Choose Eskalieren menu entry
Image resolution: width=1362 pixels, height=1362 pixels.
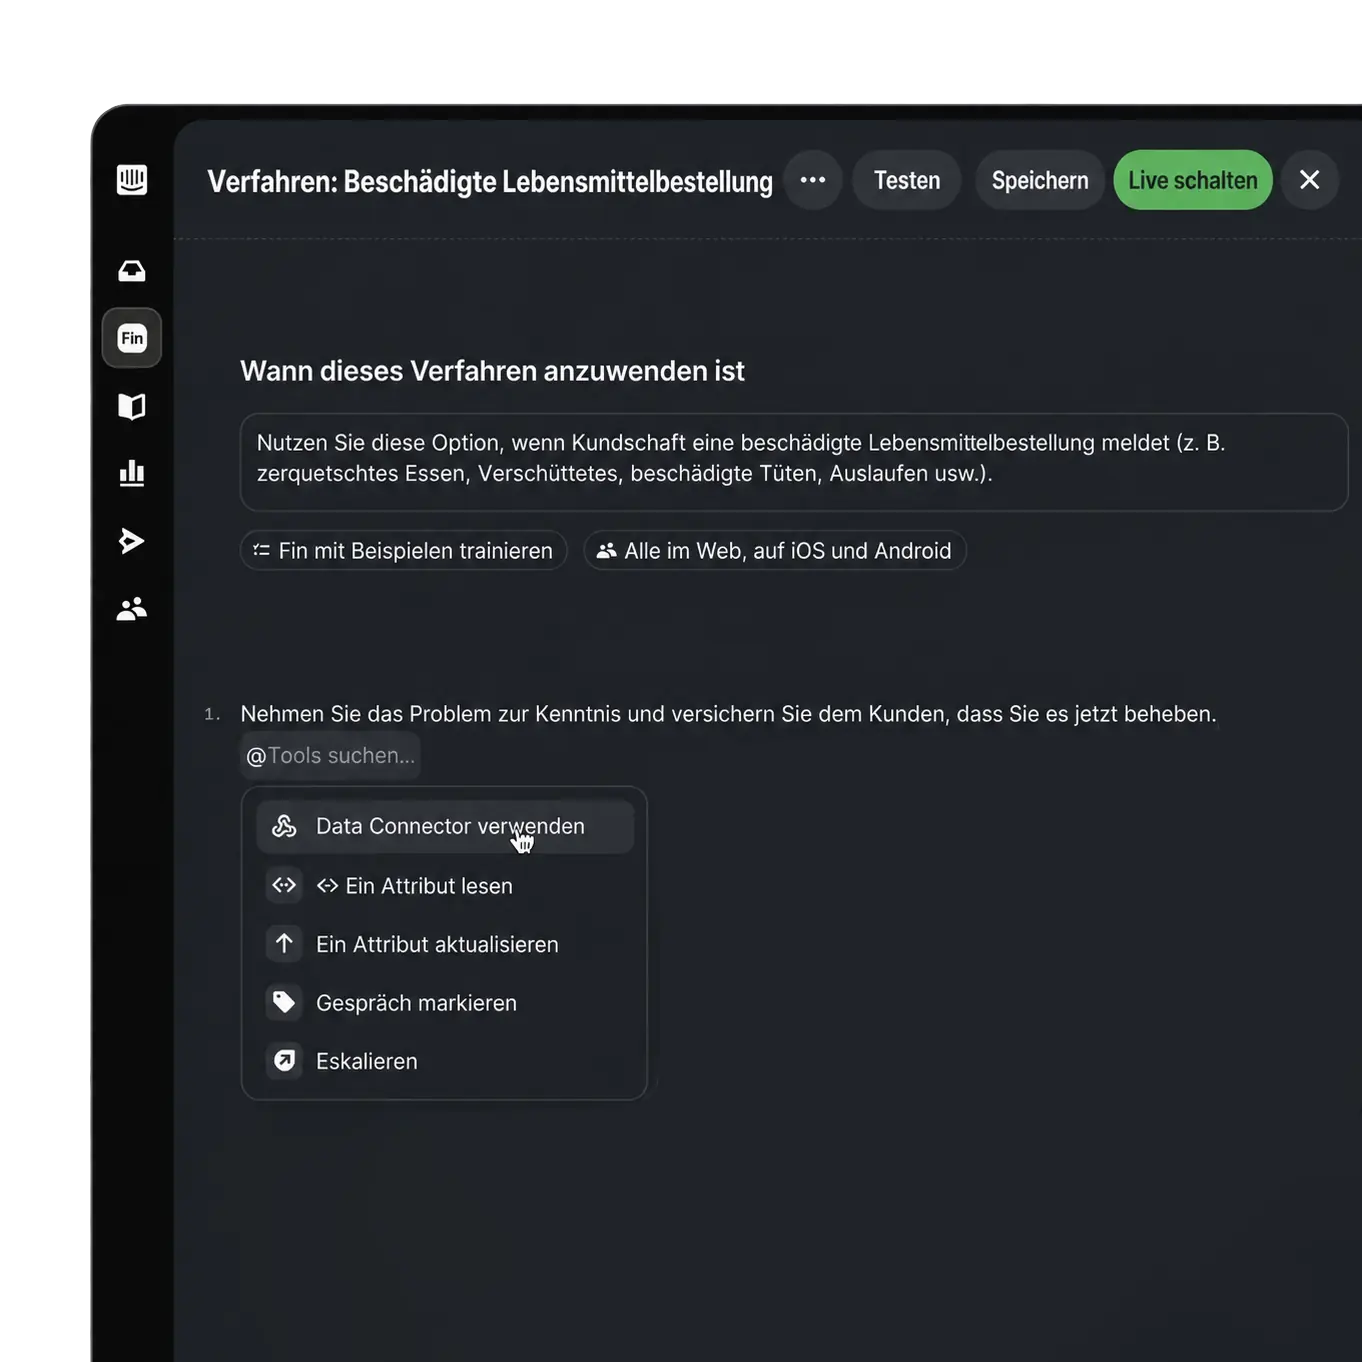[x=445, y=1061]
